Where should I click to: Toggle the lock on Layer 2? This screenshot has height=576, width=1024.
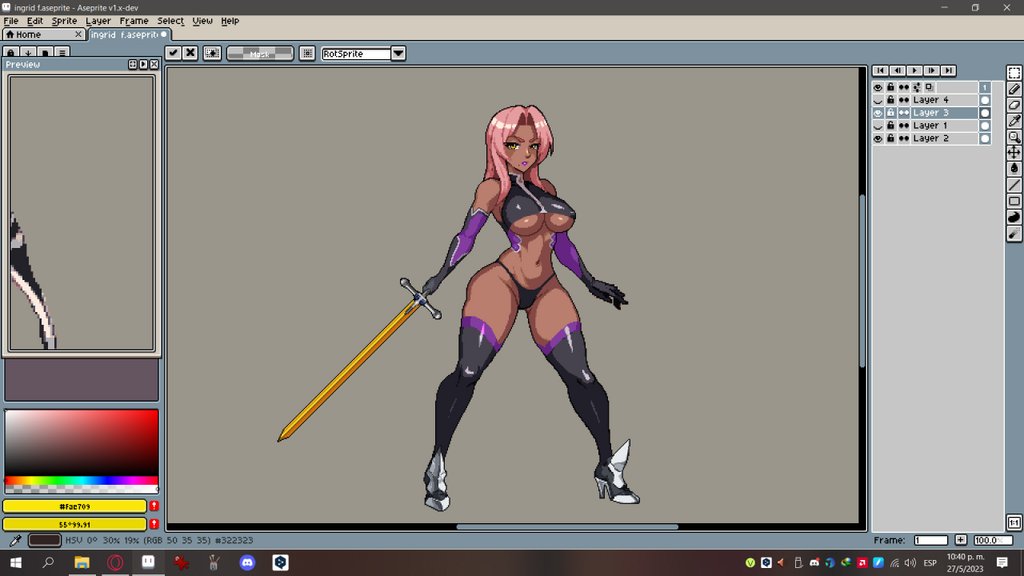891,138
